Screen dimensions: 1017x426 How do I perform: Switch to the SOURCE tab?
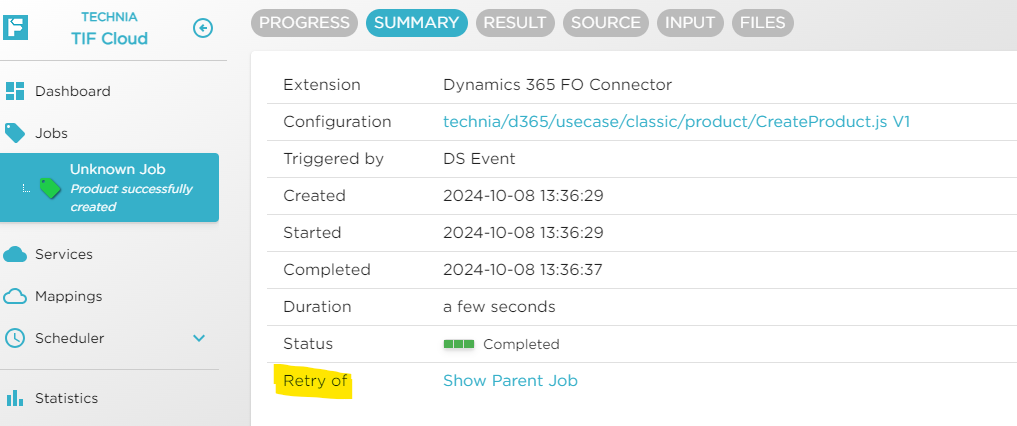(x=605, y=22)
